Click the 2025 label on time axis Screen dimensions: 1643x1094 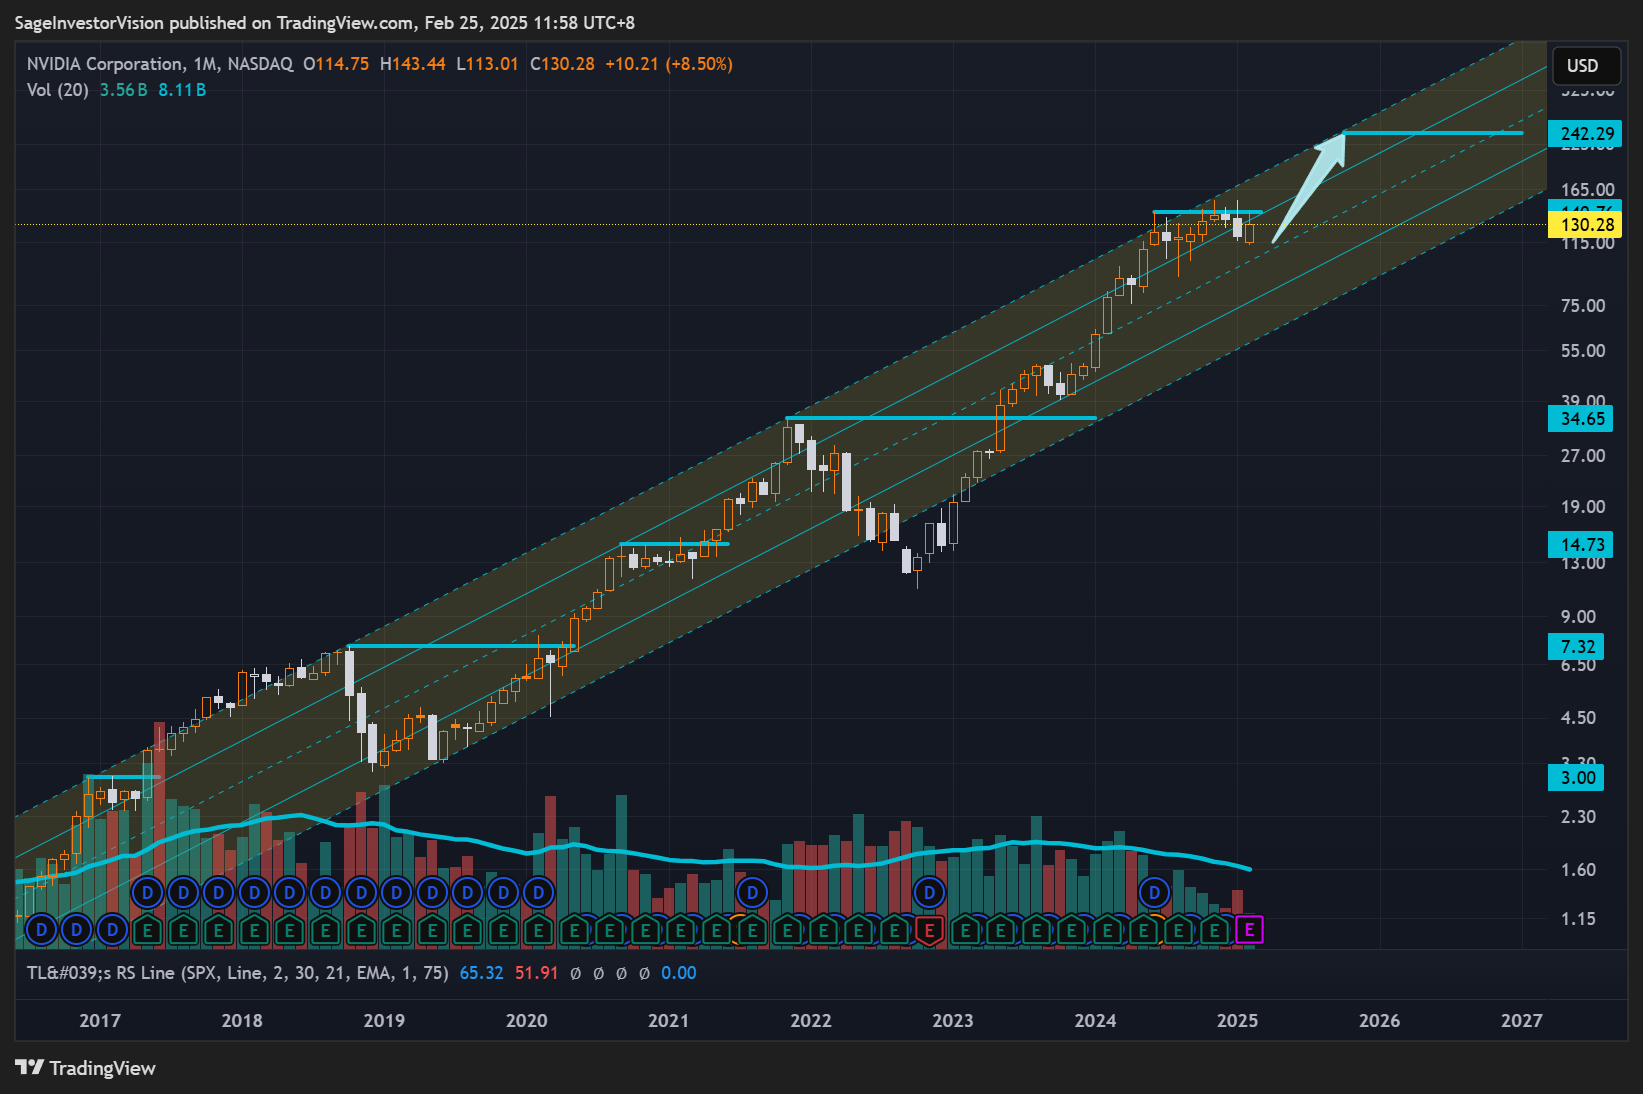[x=1237, y=1021]
